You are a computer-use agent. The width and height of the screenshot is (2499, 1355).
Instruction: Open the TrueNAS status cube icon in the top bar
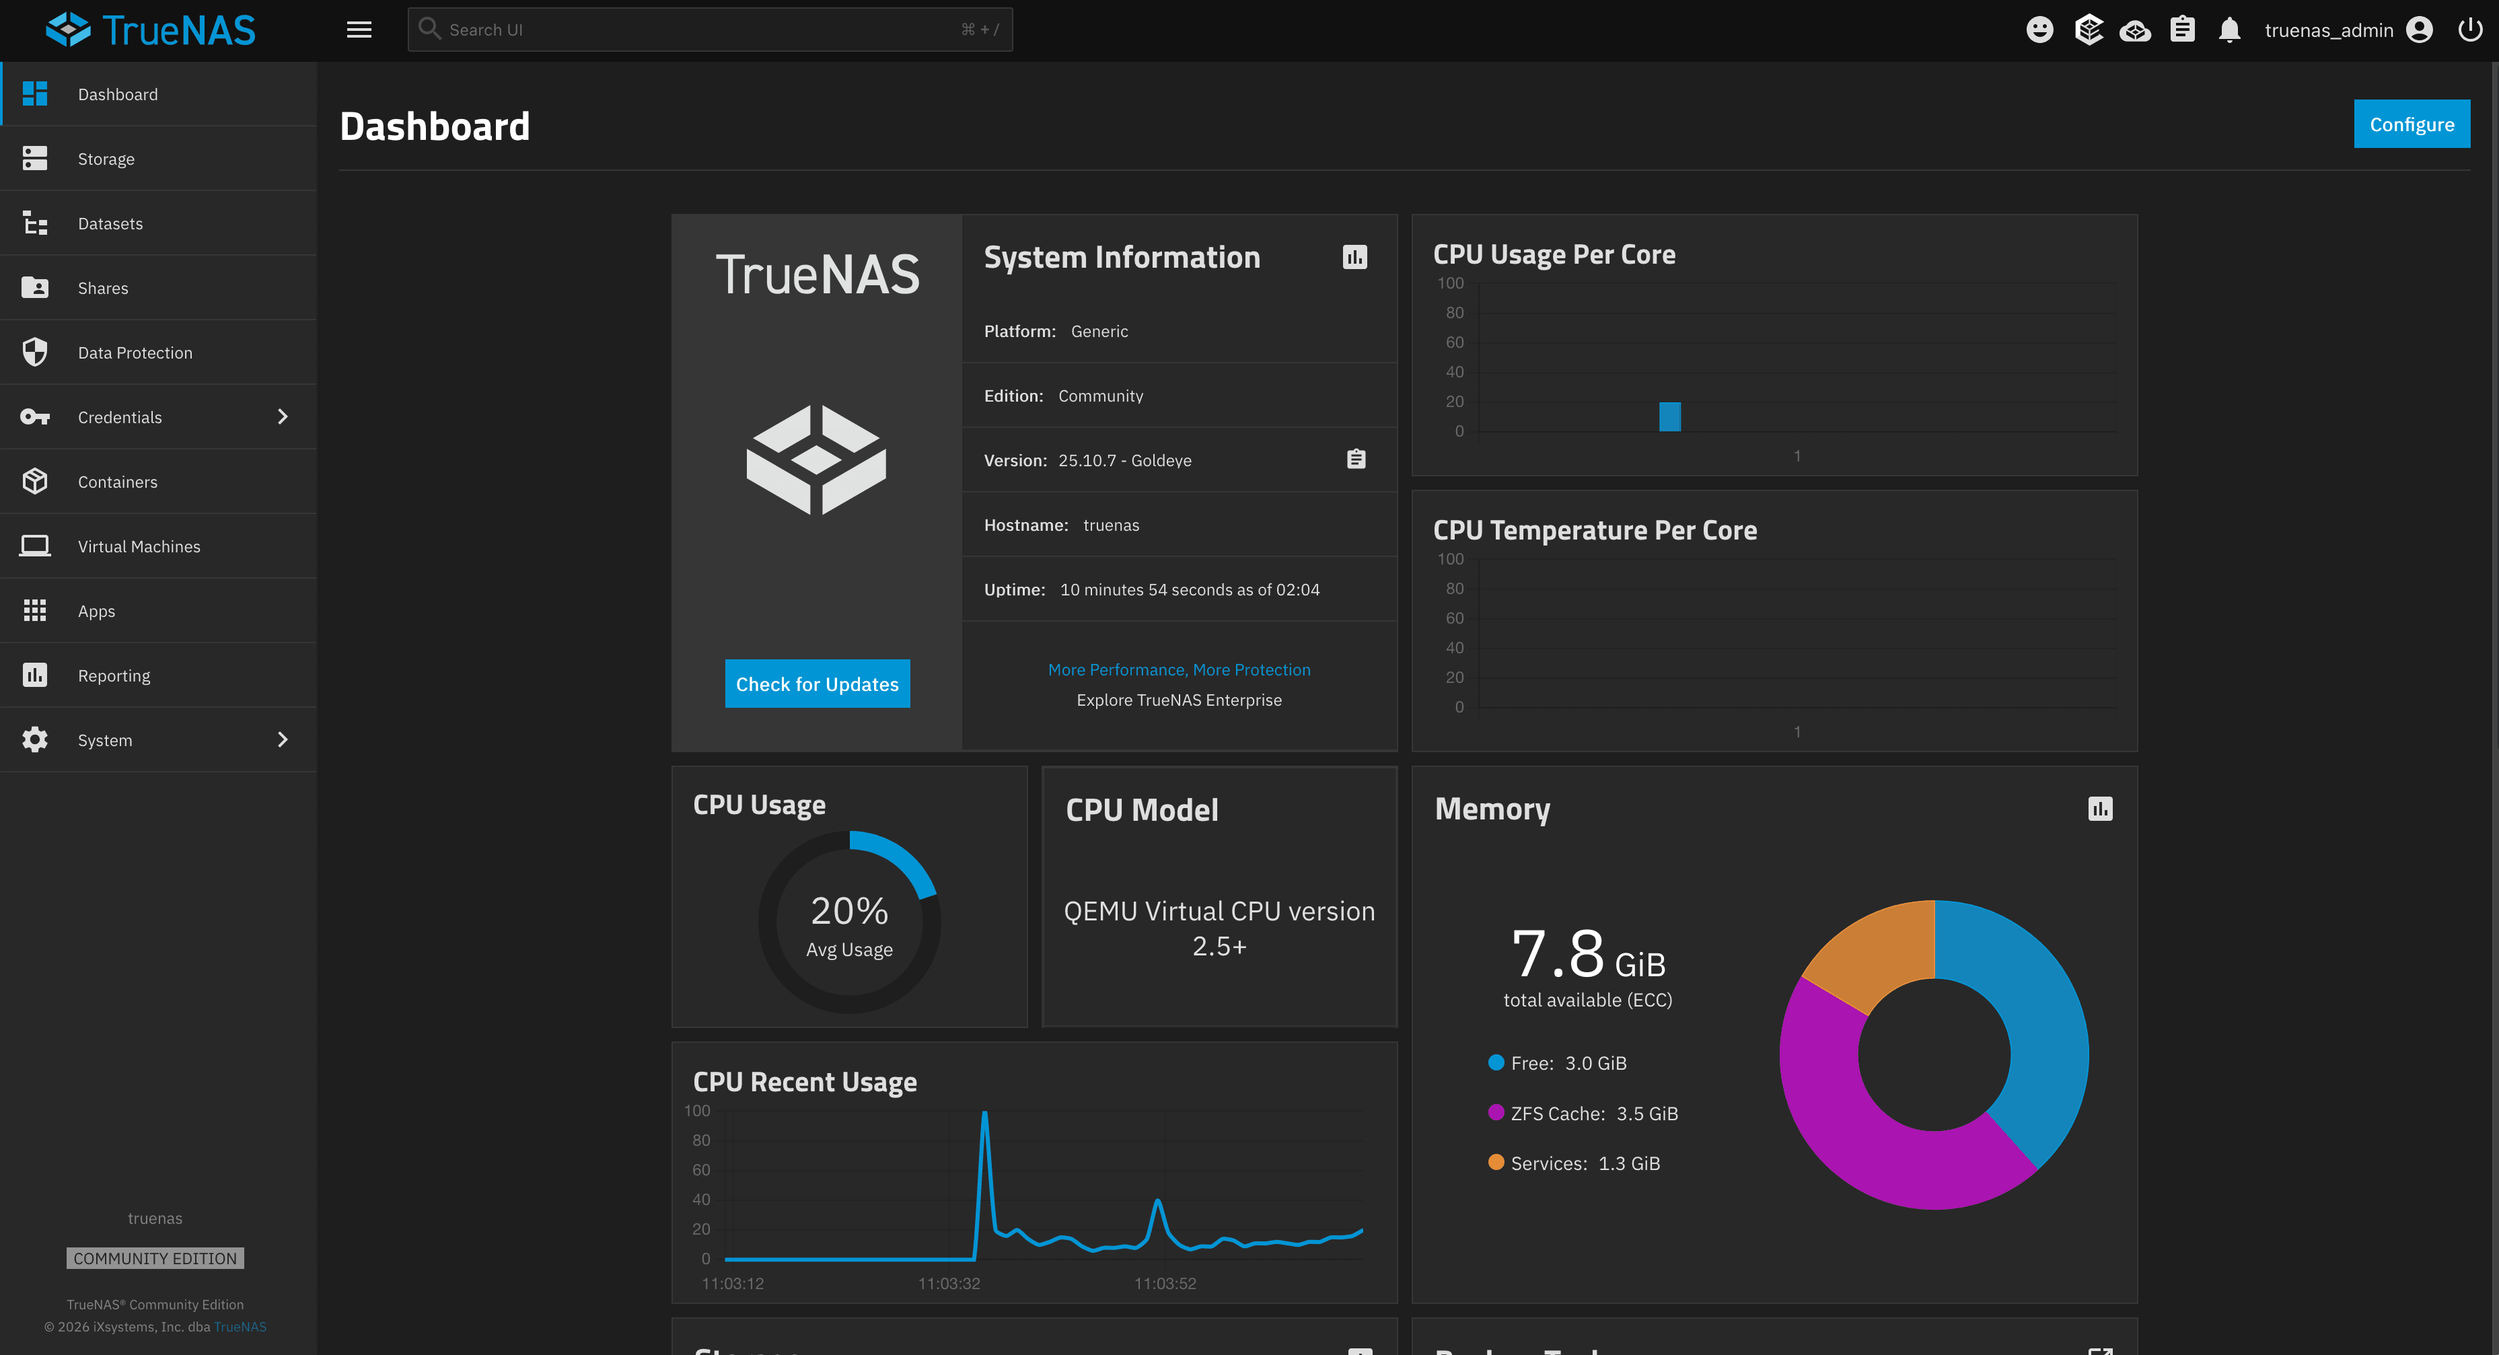2088,30
